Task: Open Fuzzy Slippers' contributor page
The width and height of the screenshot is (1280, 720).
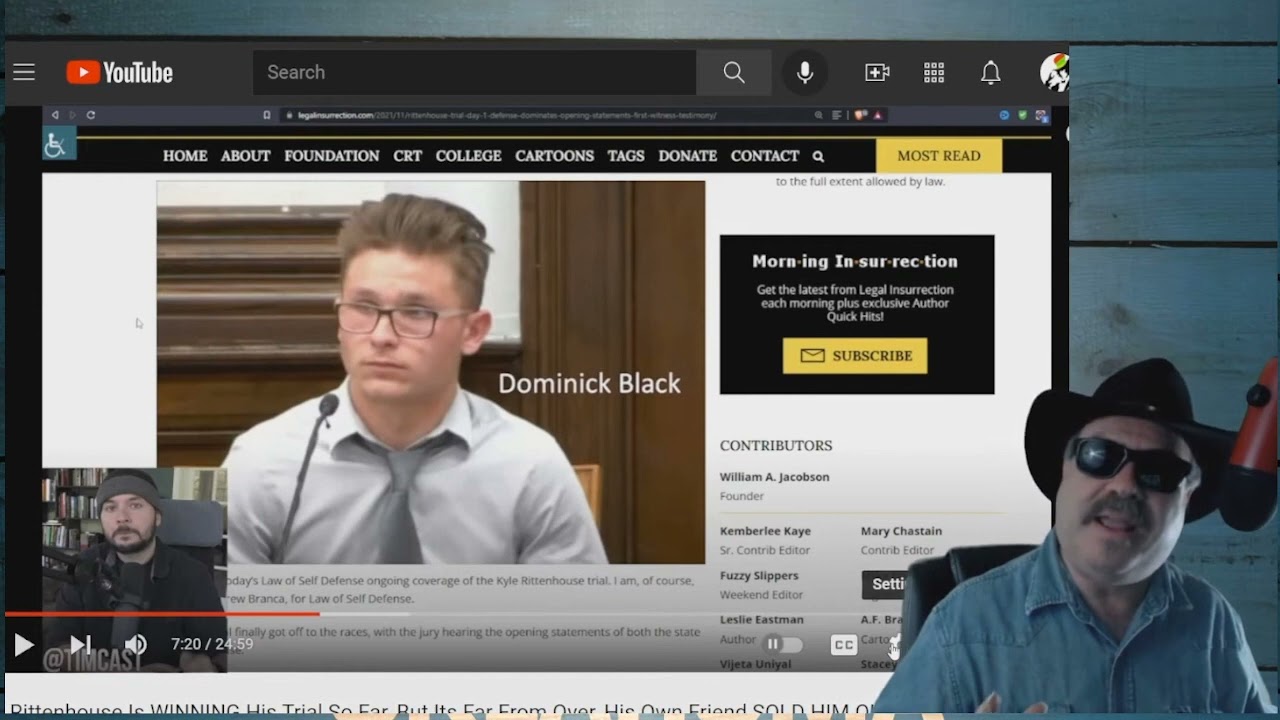Action: click(759, 576)
